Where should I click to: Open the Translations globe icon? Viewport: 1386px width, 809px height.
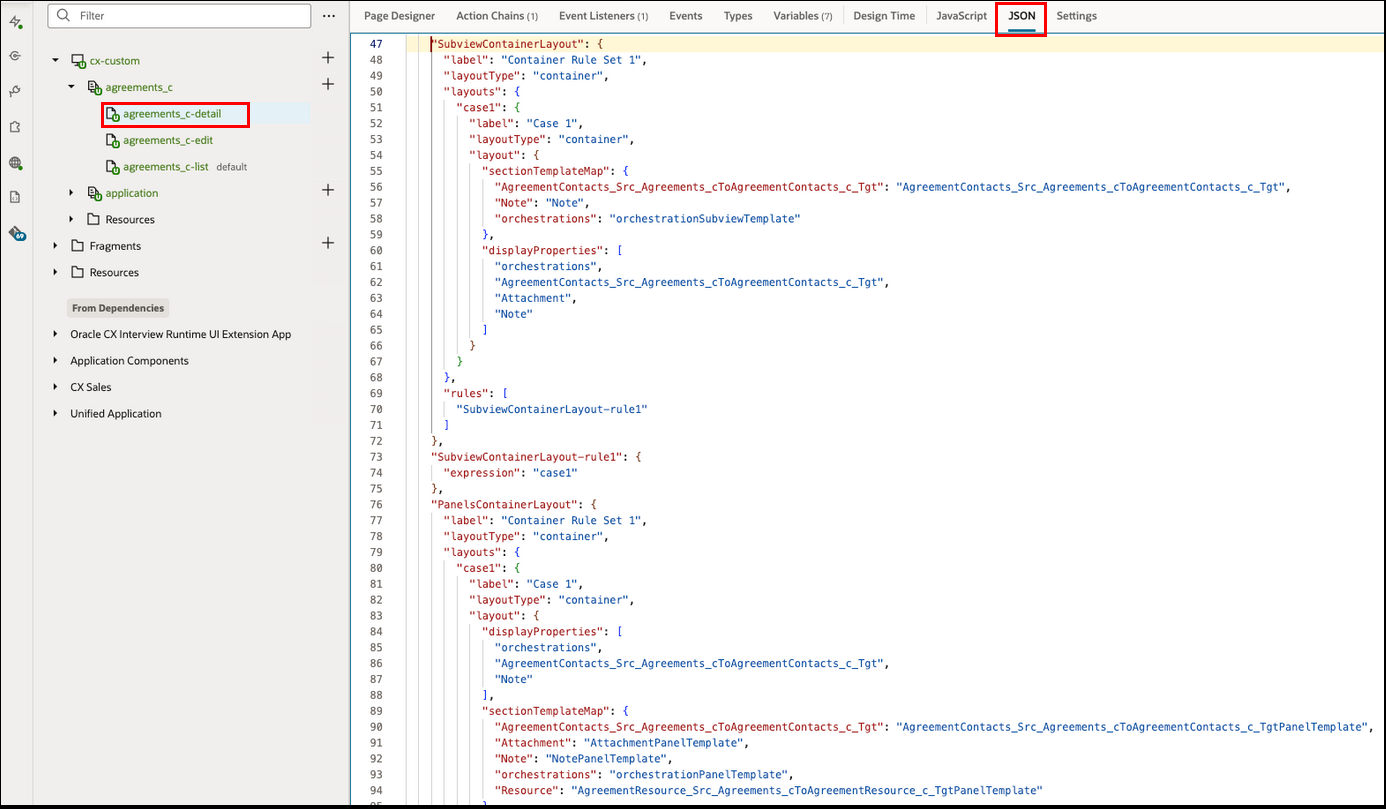click(16, 163)
